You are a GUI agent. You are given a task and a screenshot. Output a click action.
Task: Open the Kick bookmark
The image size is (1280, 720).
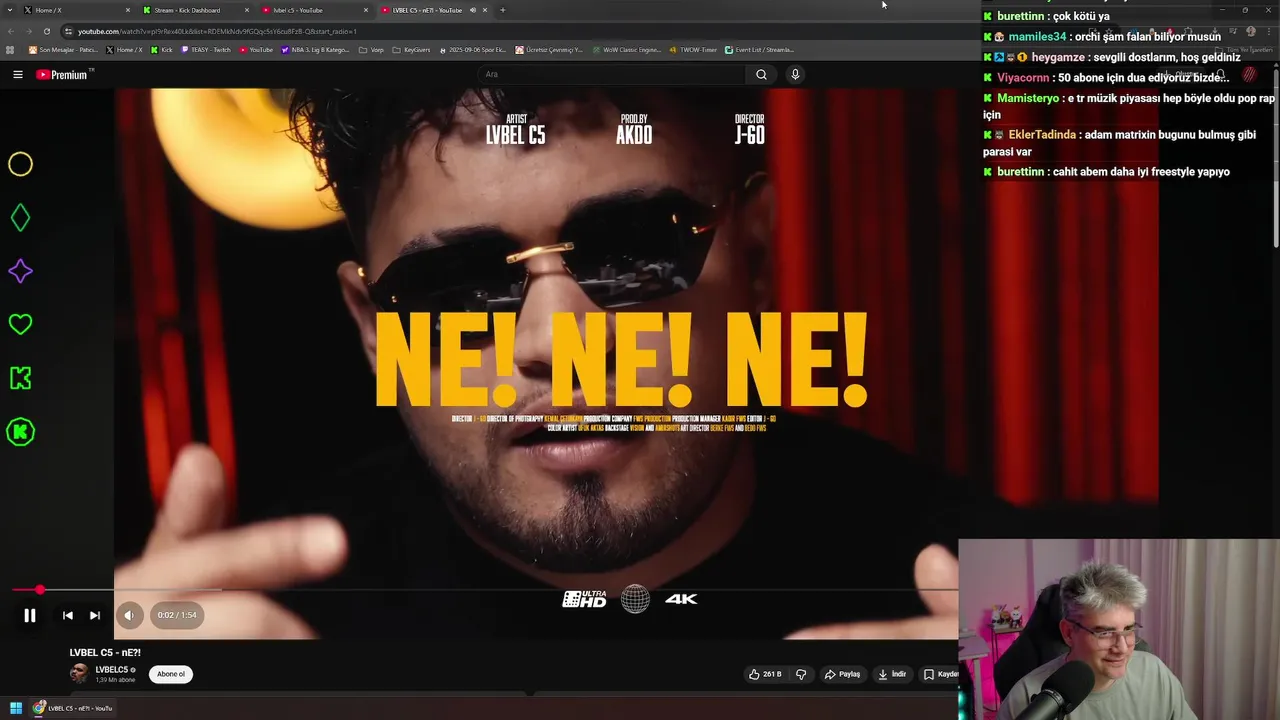click(x=162, y=50)
